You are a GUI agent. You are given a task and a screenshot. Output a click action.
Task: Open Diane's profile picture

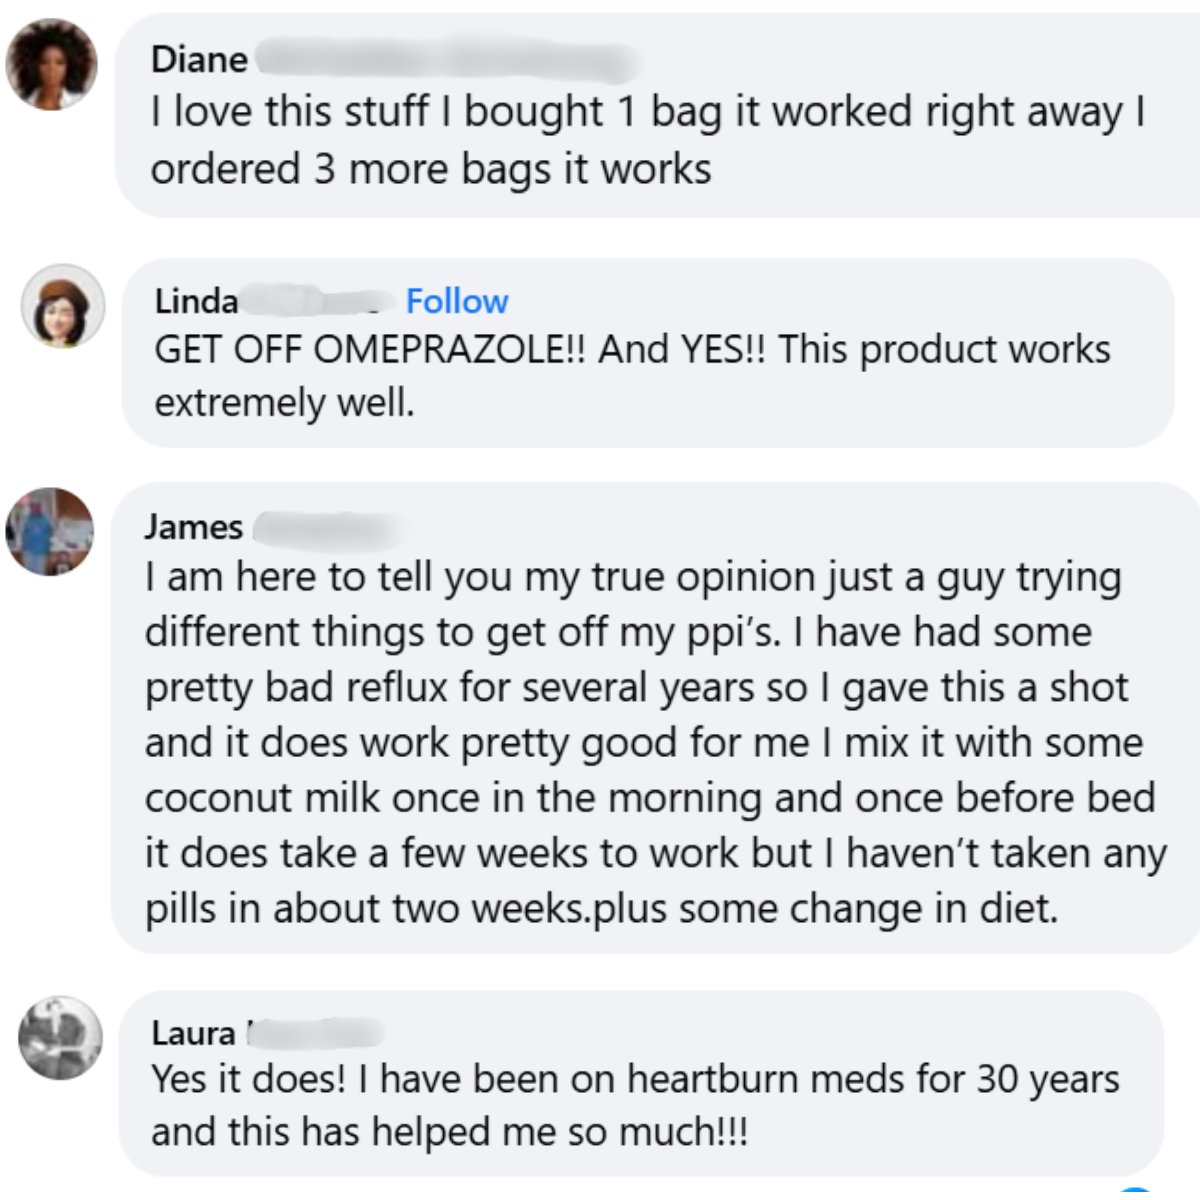tap(51, 64)
